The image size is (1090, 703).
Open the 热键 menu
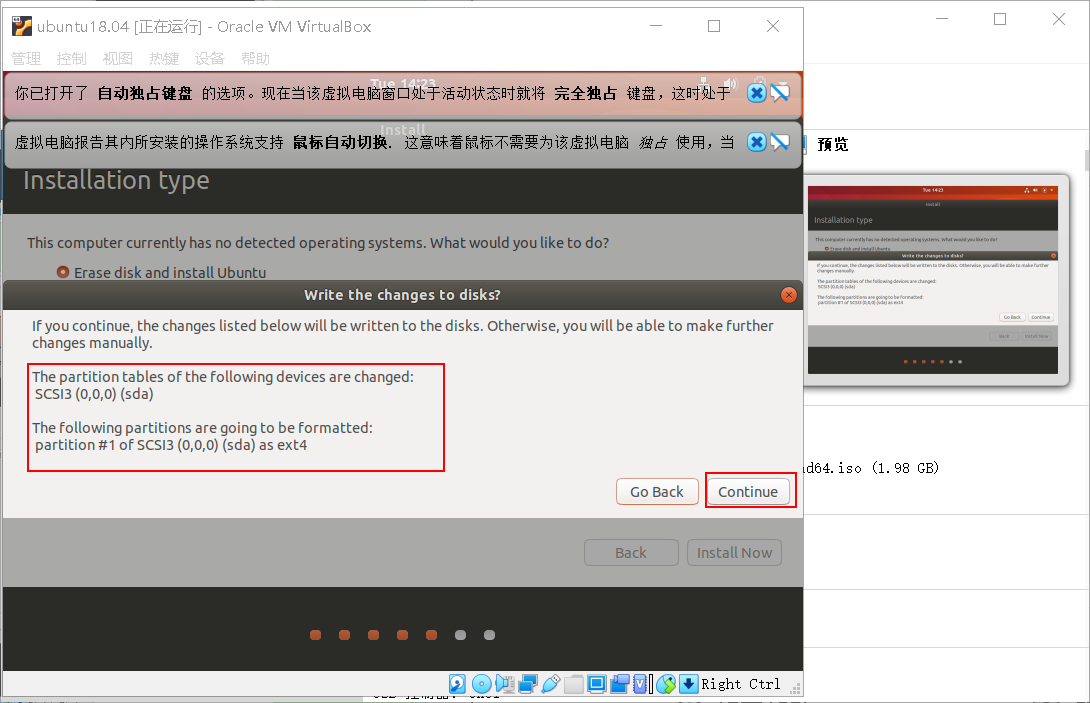point(164,58)
